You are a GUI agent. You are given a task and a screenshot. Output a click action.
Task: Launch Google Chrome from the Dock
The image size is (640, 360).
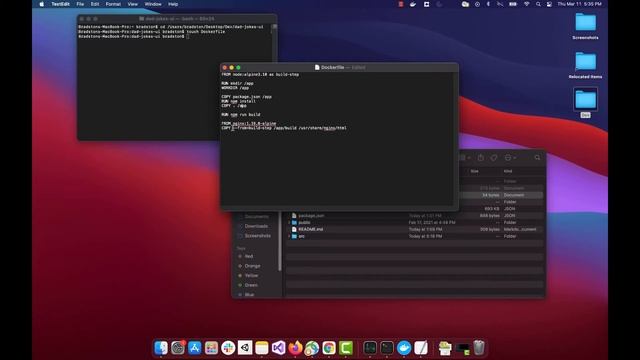tap(329, 348)
